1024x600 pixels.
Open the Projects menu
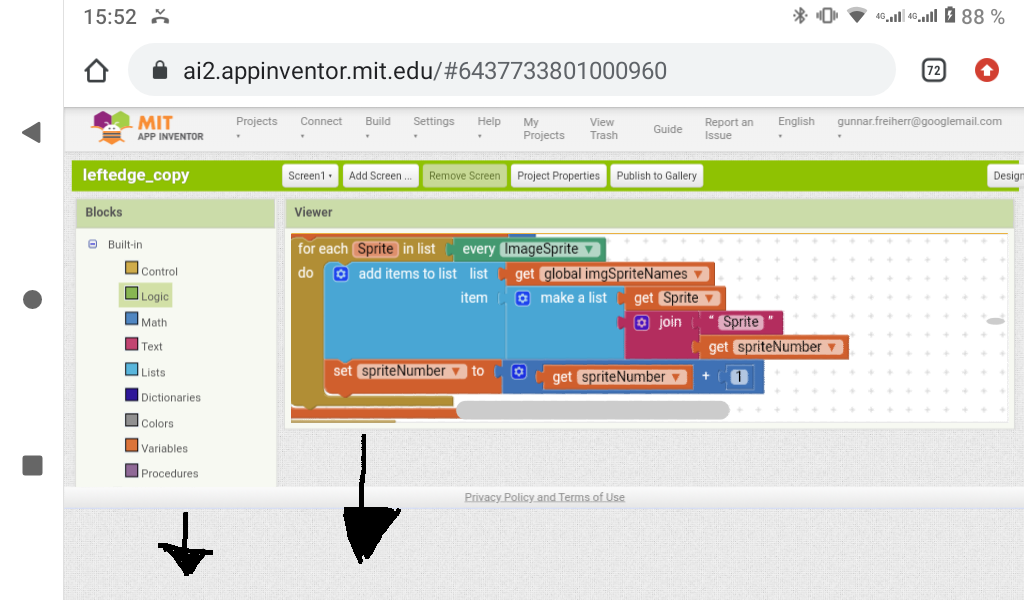256,127
